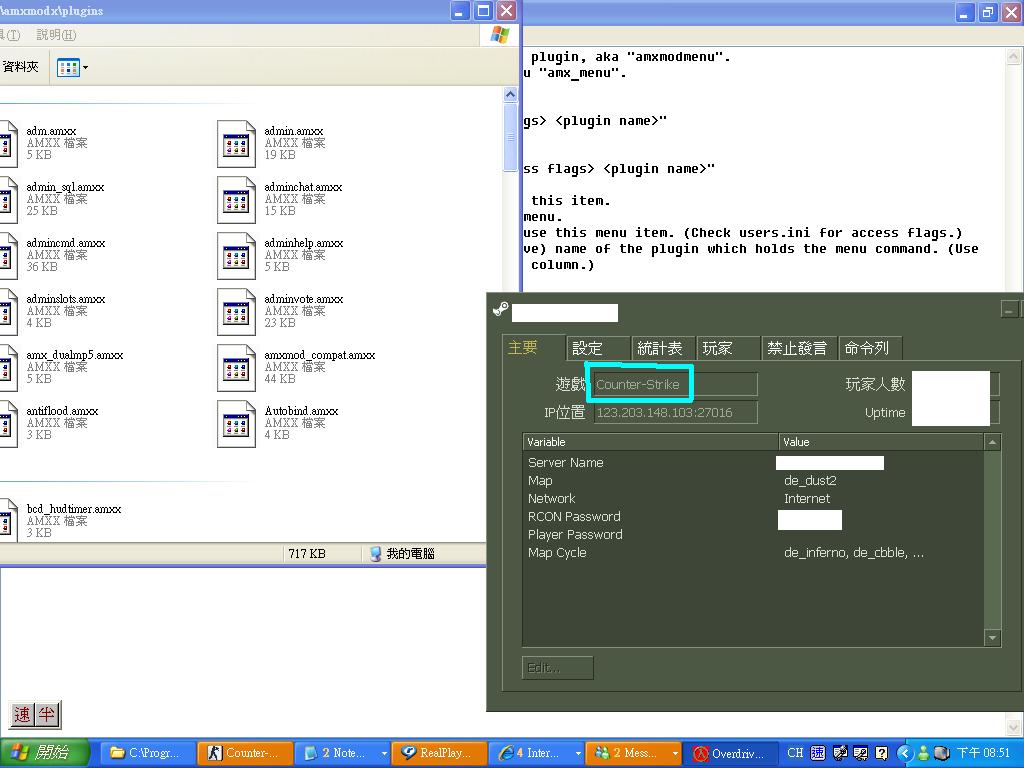Click the Edit... button in server window

tap(558, 668)
